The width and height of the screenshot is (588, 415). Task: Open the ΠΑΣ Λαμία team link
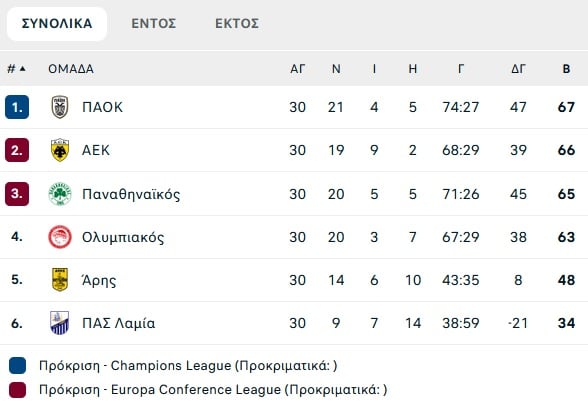tap(118, 323)
